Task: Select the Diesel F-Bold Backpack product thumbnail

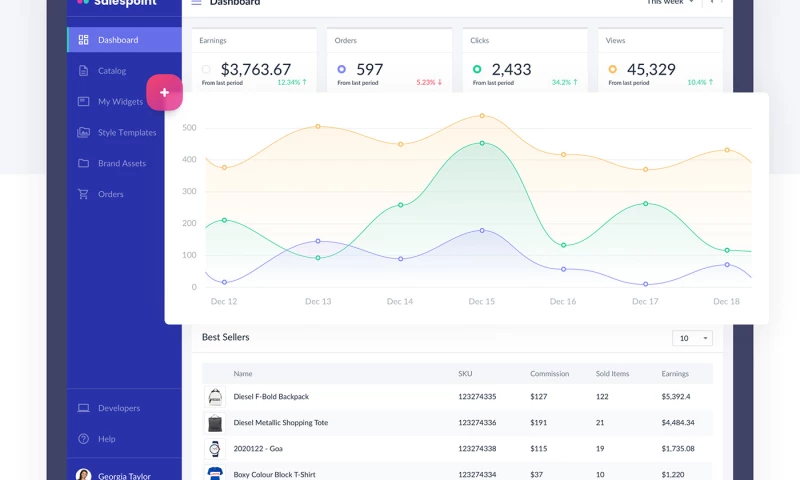Action: click(215, 397)
